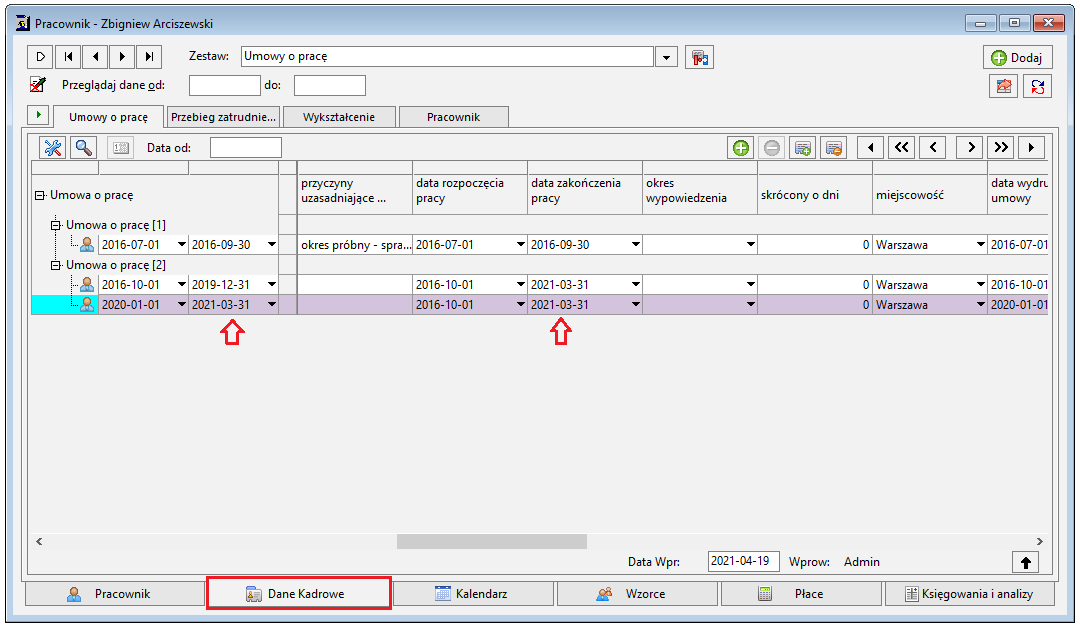Collapse the Umowa o pracę [2] tree node
Screen dimensions: 1080x627
click(x=56, y=265)
